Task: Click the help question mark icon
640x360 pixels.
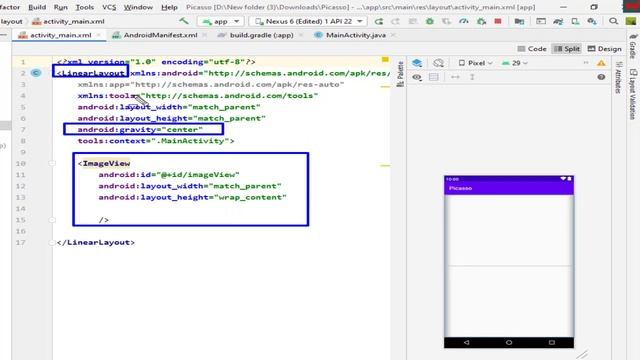Action: pos(601,77)
